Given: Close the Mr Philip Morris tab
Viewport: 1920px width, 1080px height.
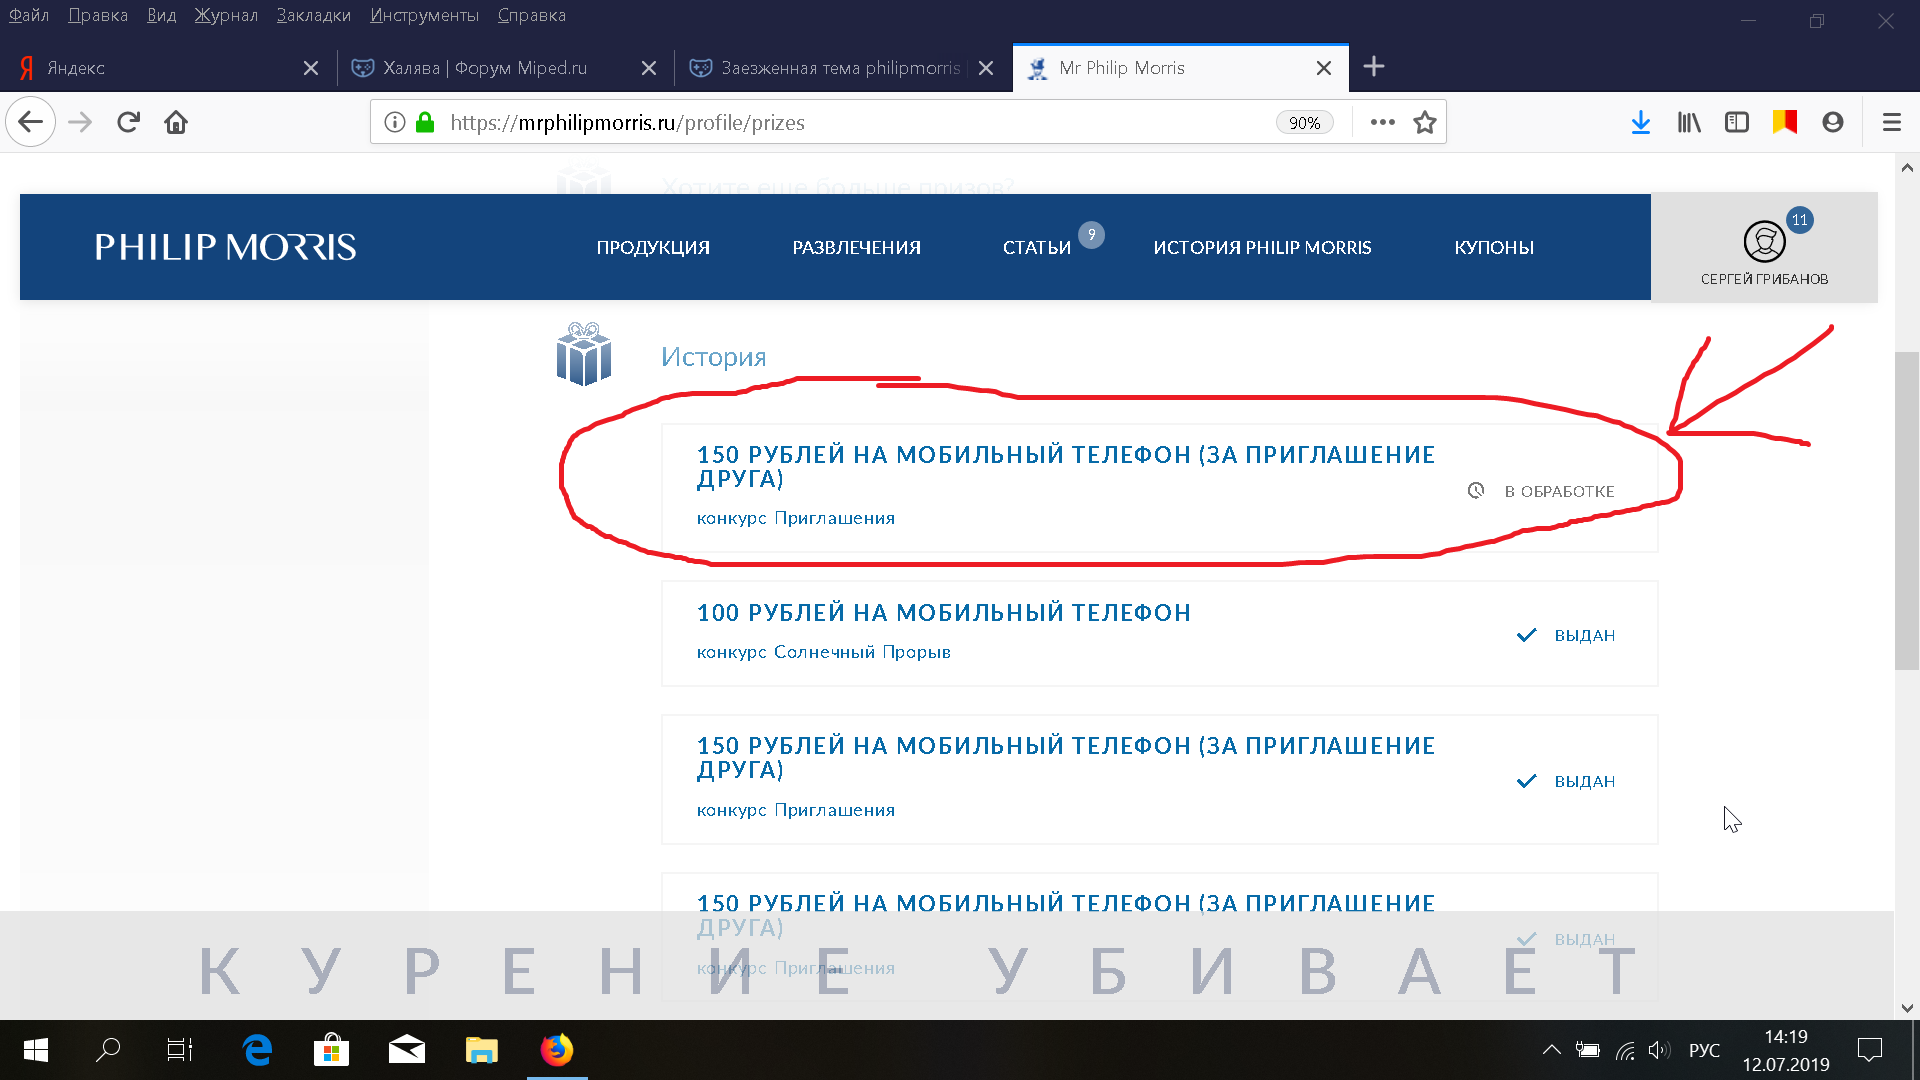Looking at the screenshot, I should click(1324, 68).
